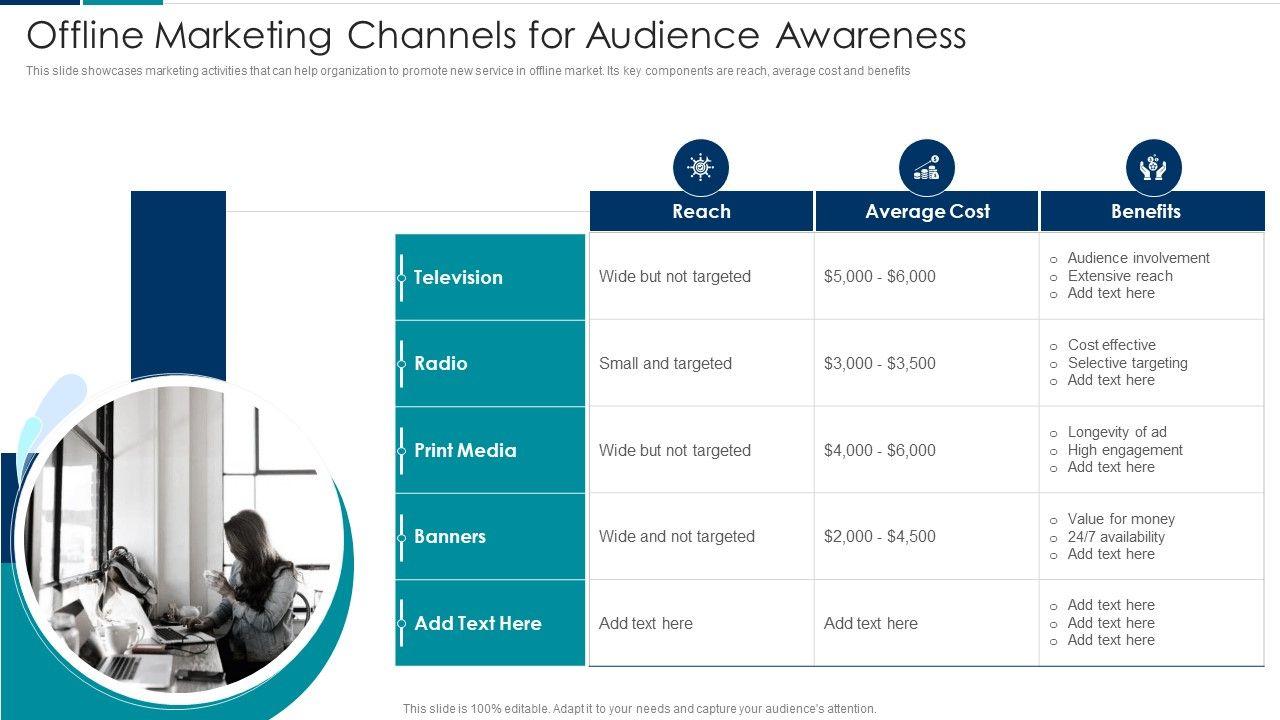
Task: Select the Reach column header
Action: pos(701,212)
